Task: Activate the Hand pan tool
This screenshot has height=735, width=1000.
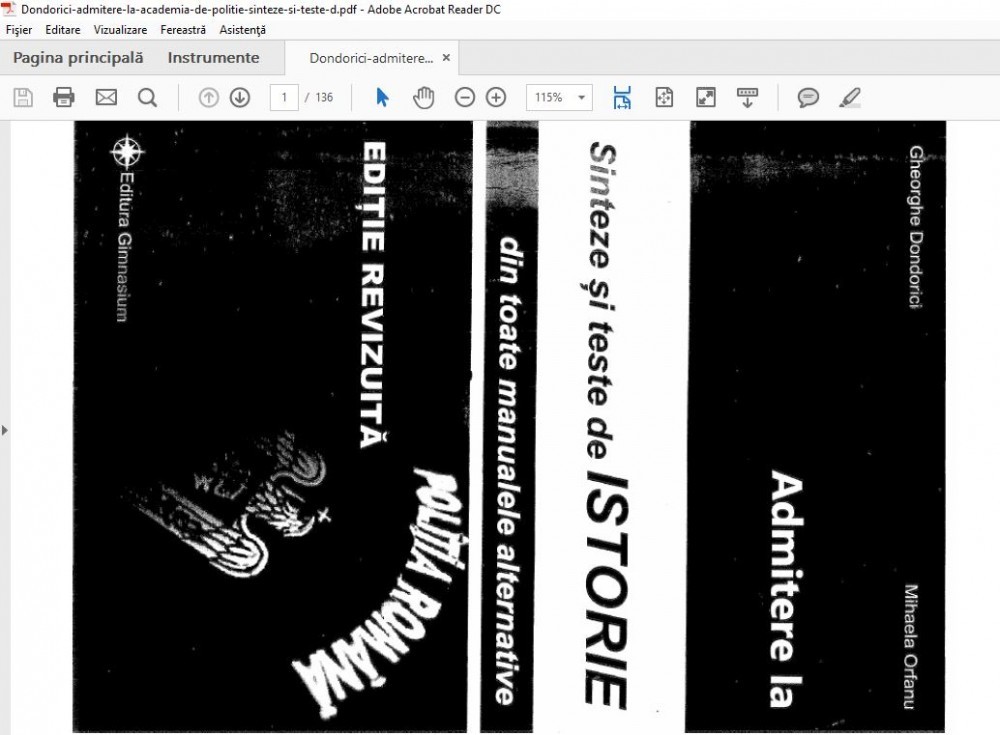Action: pos(423,98)
